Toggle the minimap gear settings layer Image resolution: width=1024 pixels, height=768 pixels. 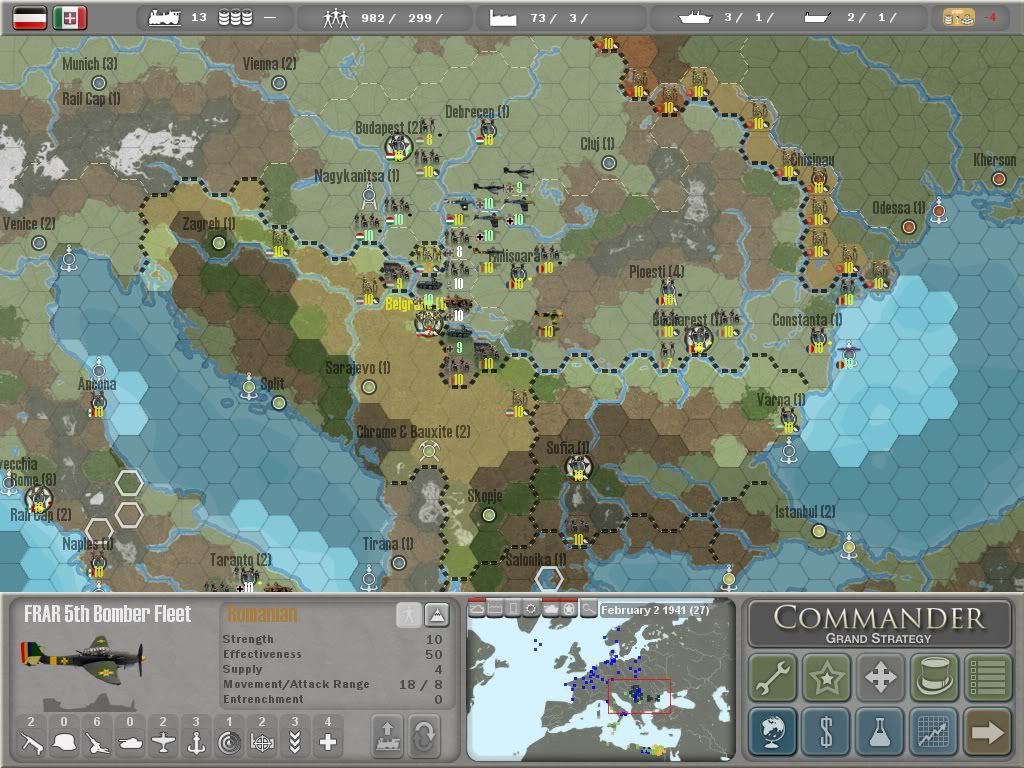click(x=531, y=609)
